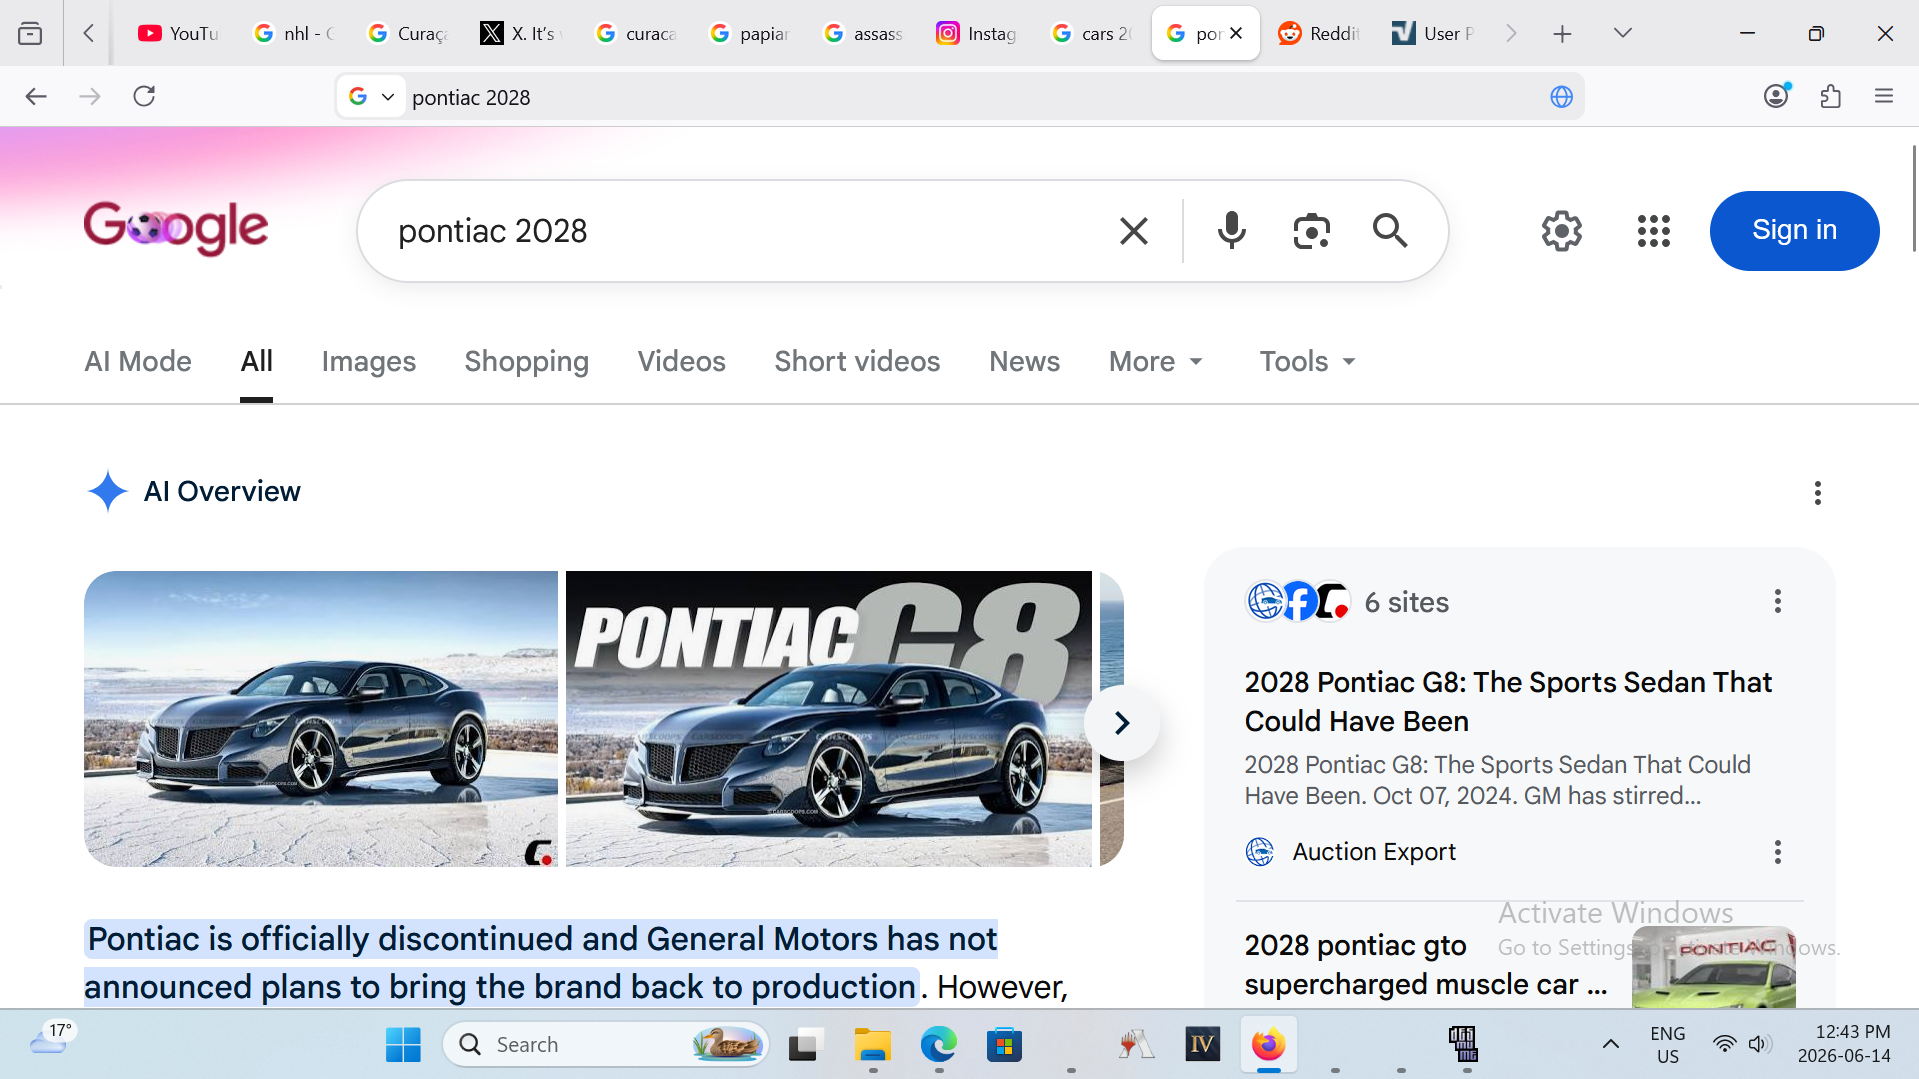Start voice search with microphone icon
The width and height of the screenshot is (1919, 1079).
pyautogui.click(x=1231, y=231)
